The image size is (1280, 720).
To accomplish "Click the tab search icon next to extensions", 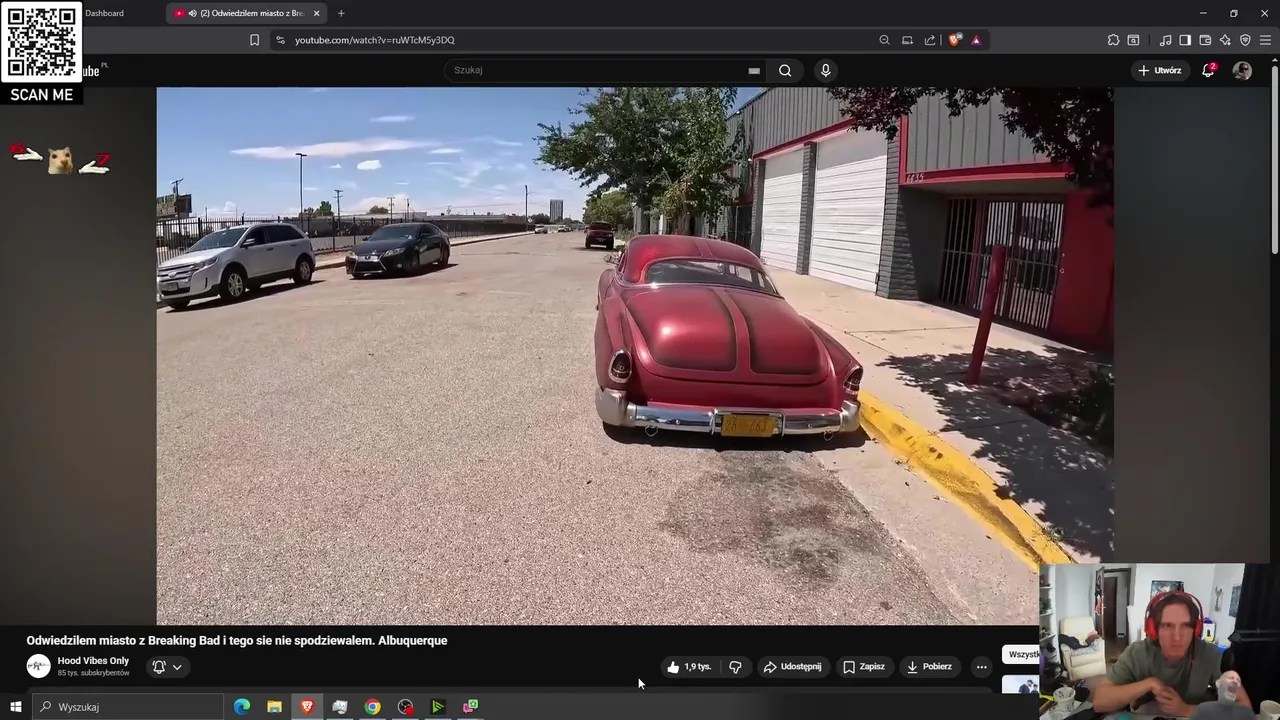I will 1133,40.
